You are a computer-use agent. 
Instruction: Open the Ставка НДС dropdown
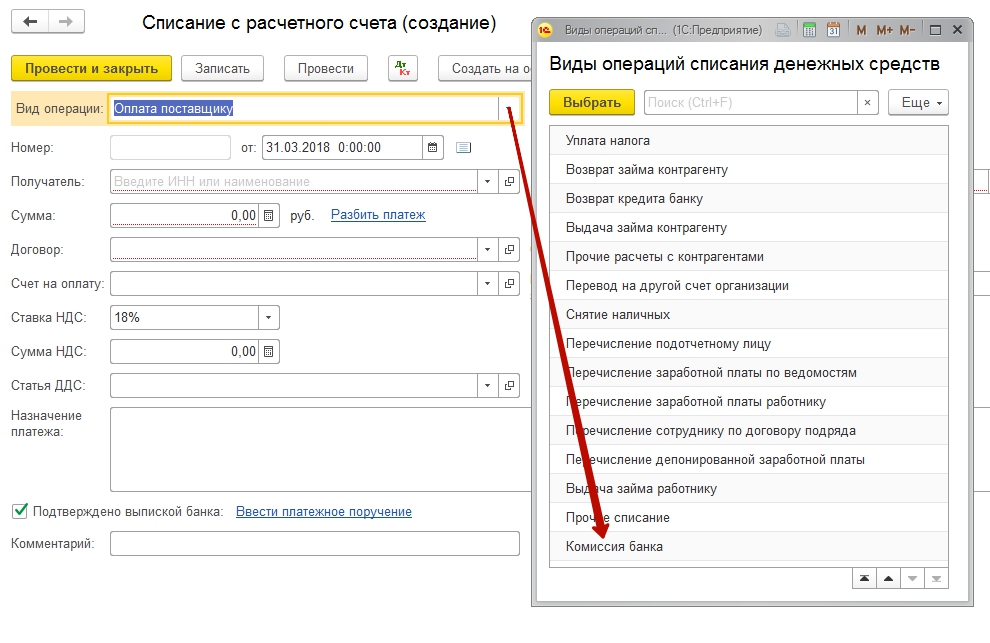[x=268, y=318]
